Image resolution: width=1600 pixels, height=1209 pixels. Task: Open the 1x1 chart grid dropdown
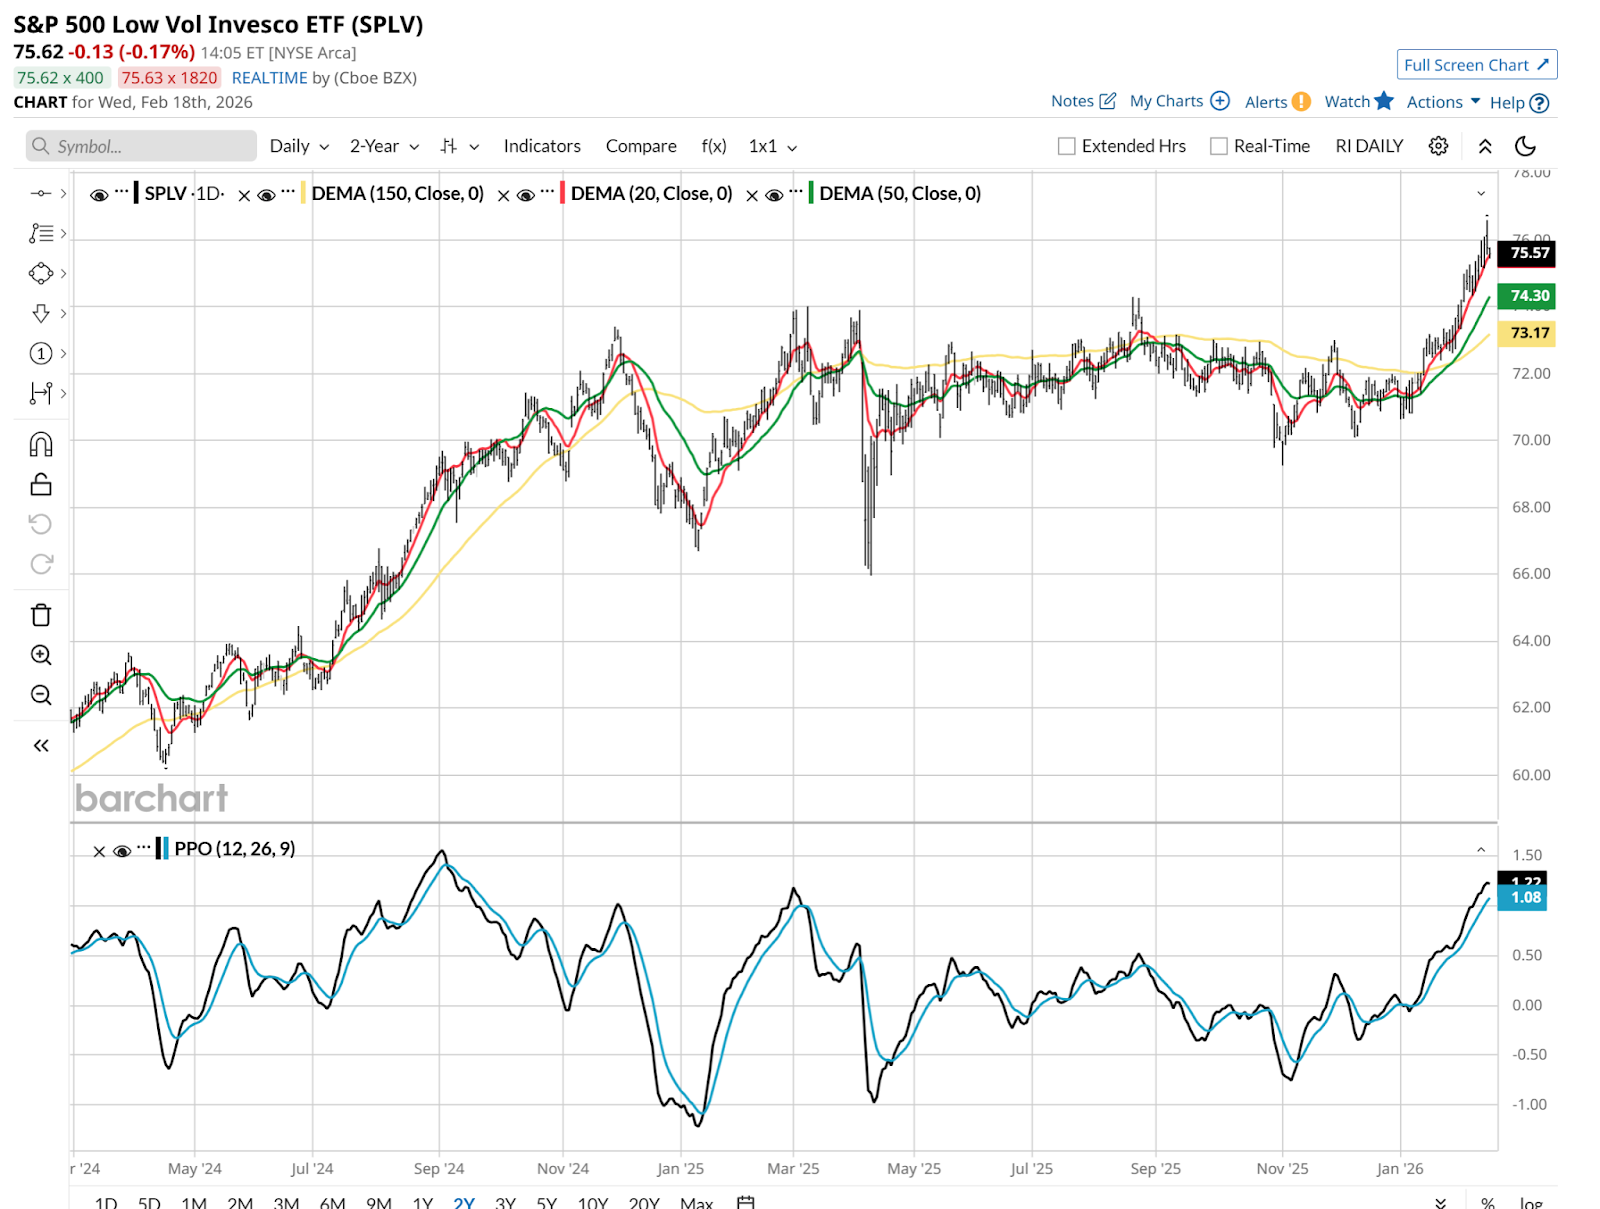(x=772, y=146)
